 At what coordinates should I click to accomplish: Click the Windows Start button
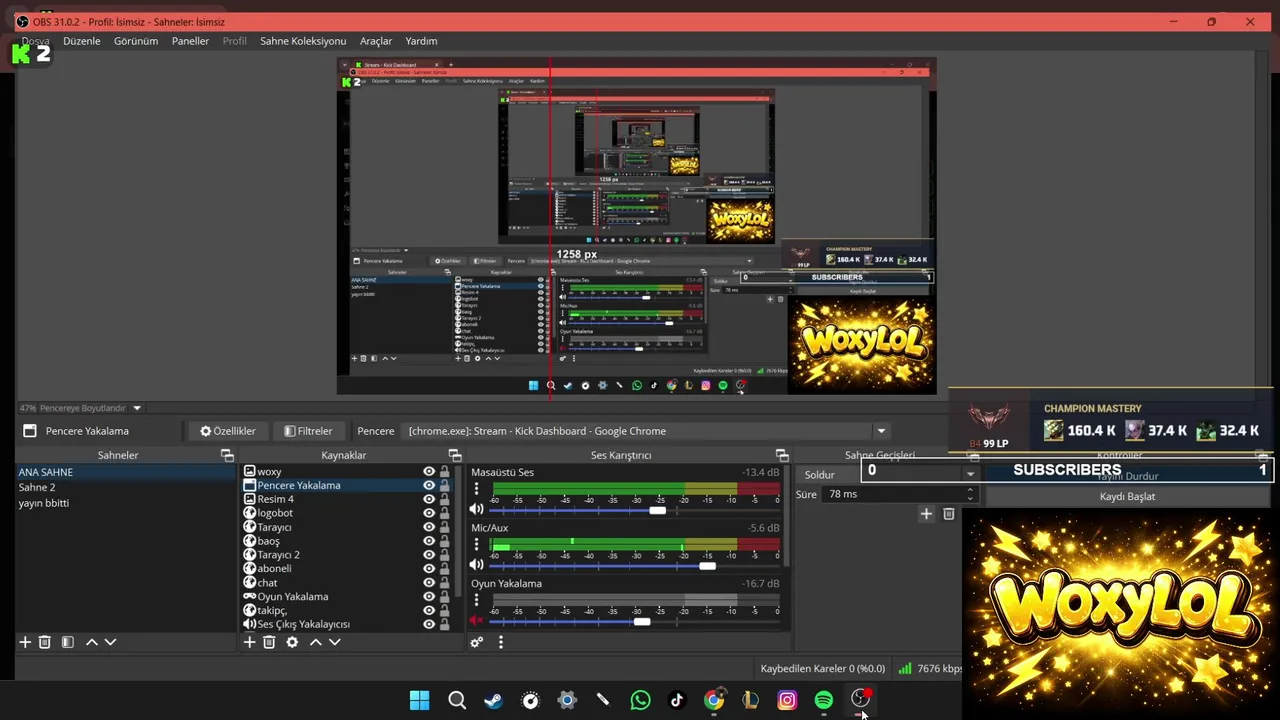coord(420,700)
